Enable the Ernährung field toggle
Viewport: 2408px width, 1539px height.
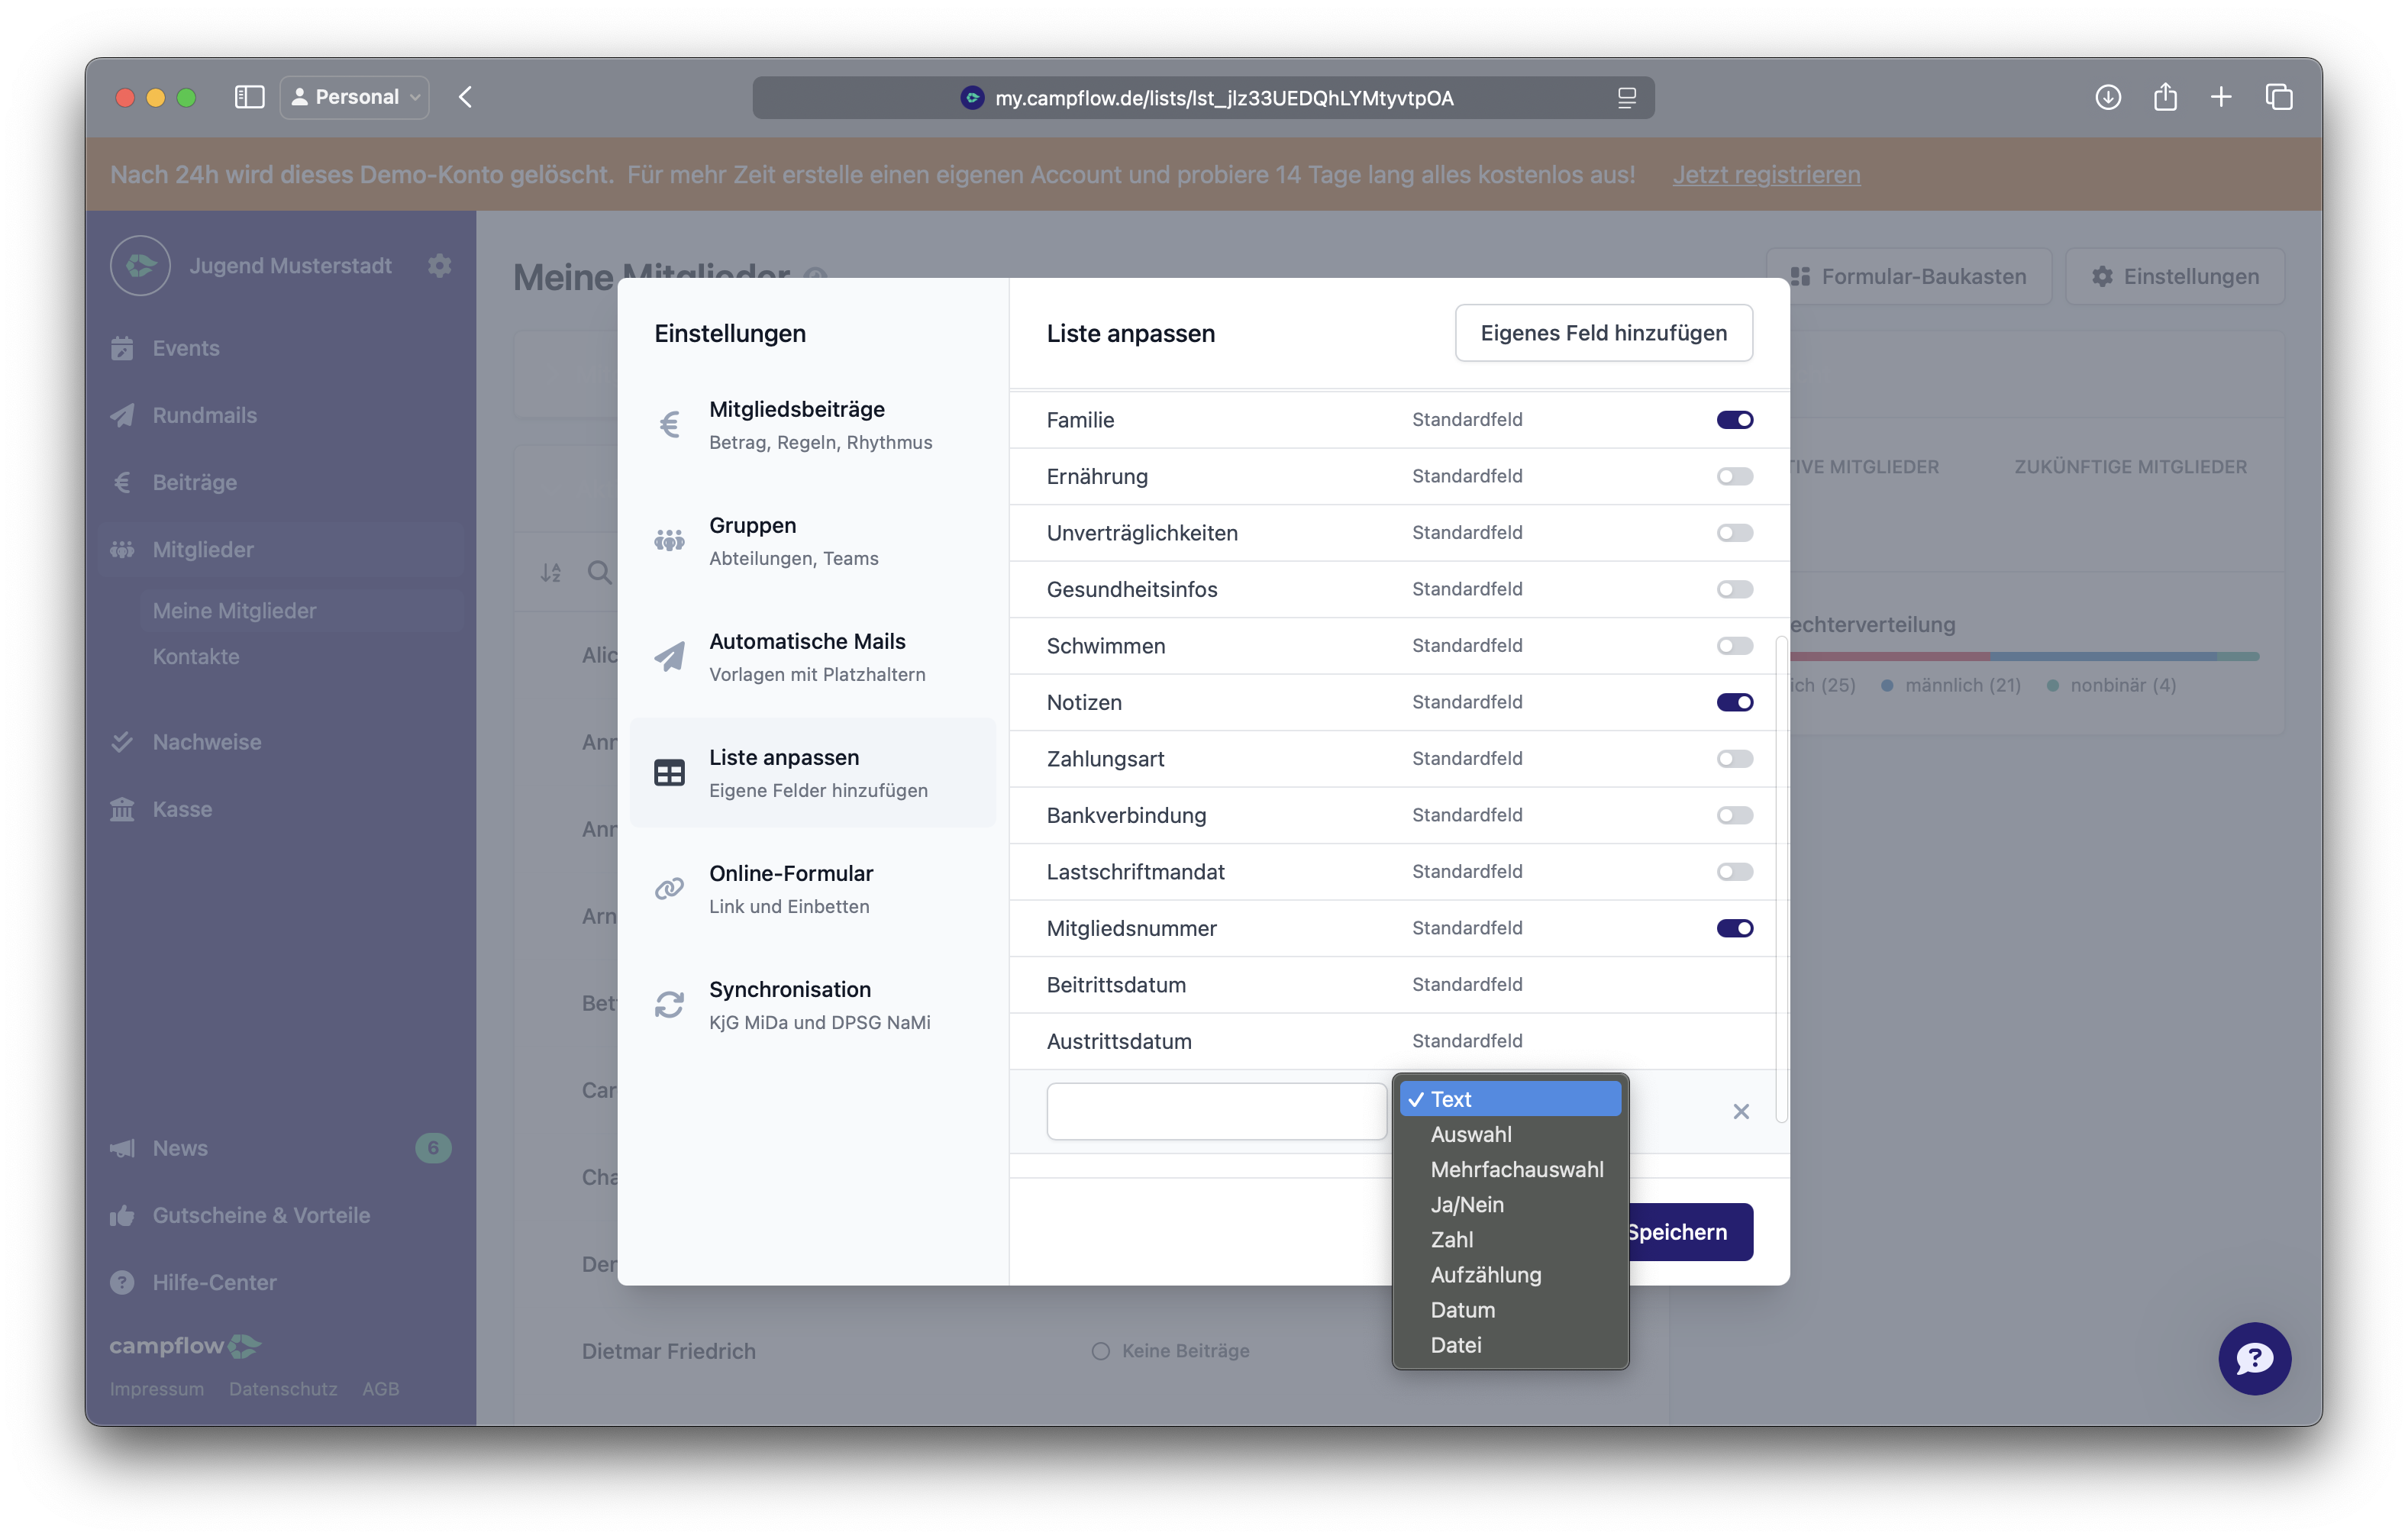pos(1735,476)
